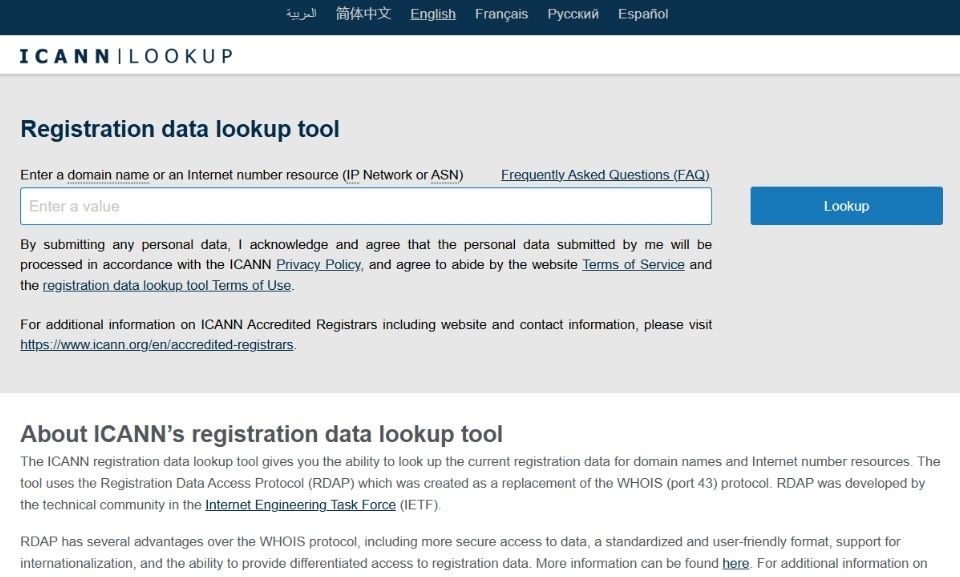Open the ICANN Privacy Policy link
Viewport: 960px width, 577px height.
pyautogui.click(x=318, y=265)
